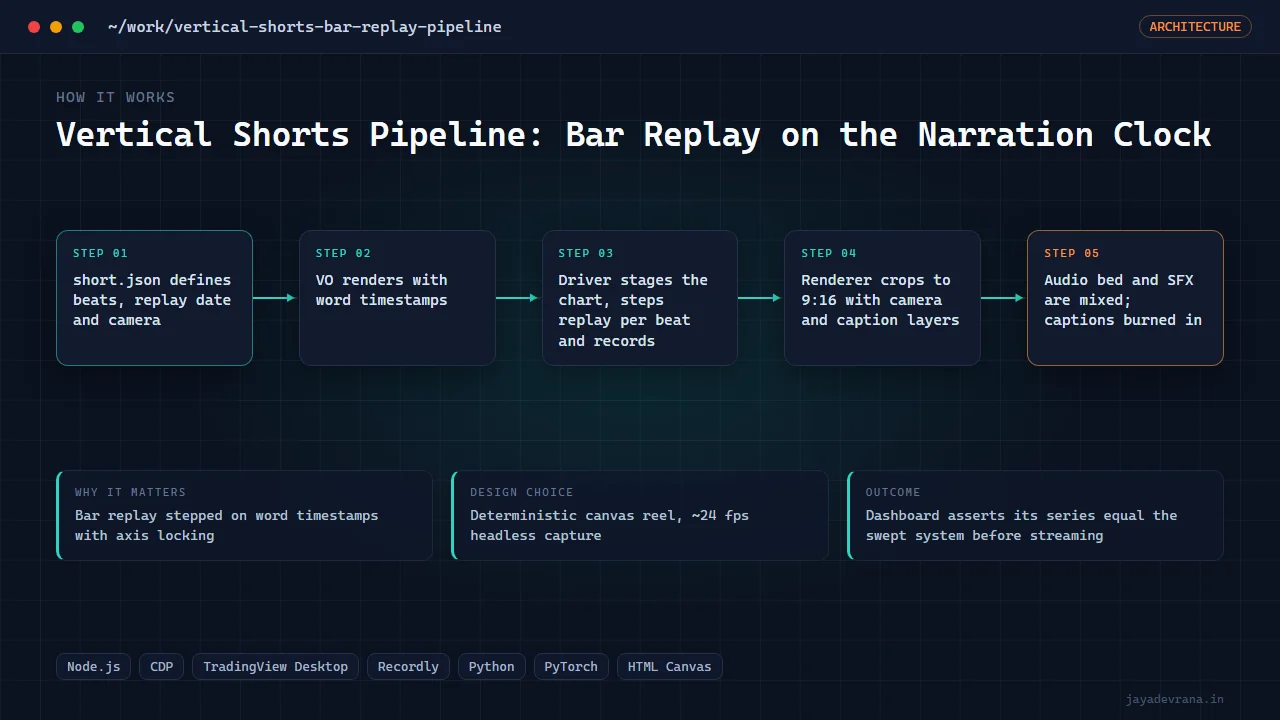Click the Vertical Shorts Pipeline title
The width and height of the screenshot is (1280, 720).
tap(634, 134)
